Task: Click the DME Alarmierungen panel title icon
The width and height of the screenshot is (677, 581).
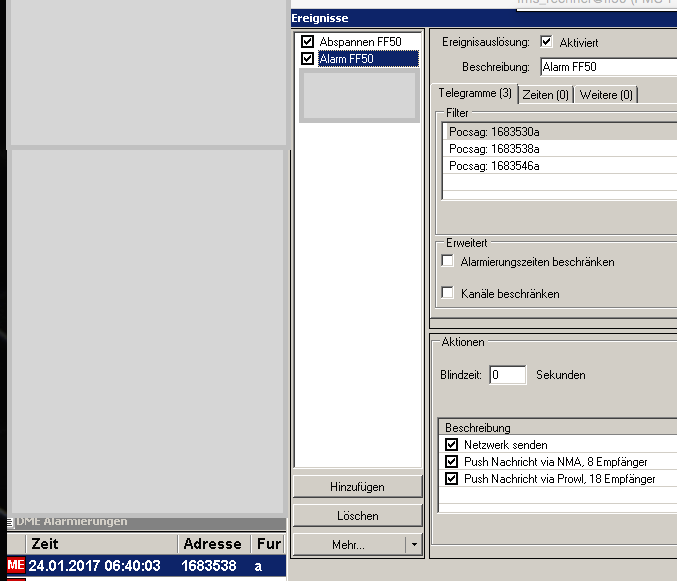Action: (x=10, y=523)
